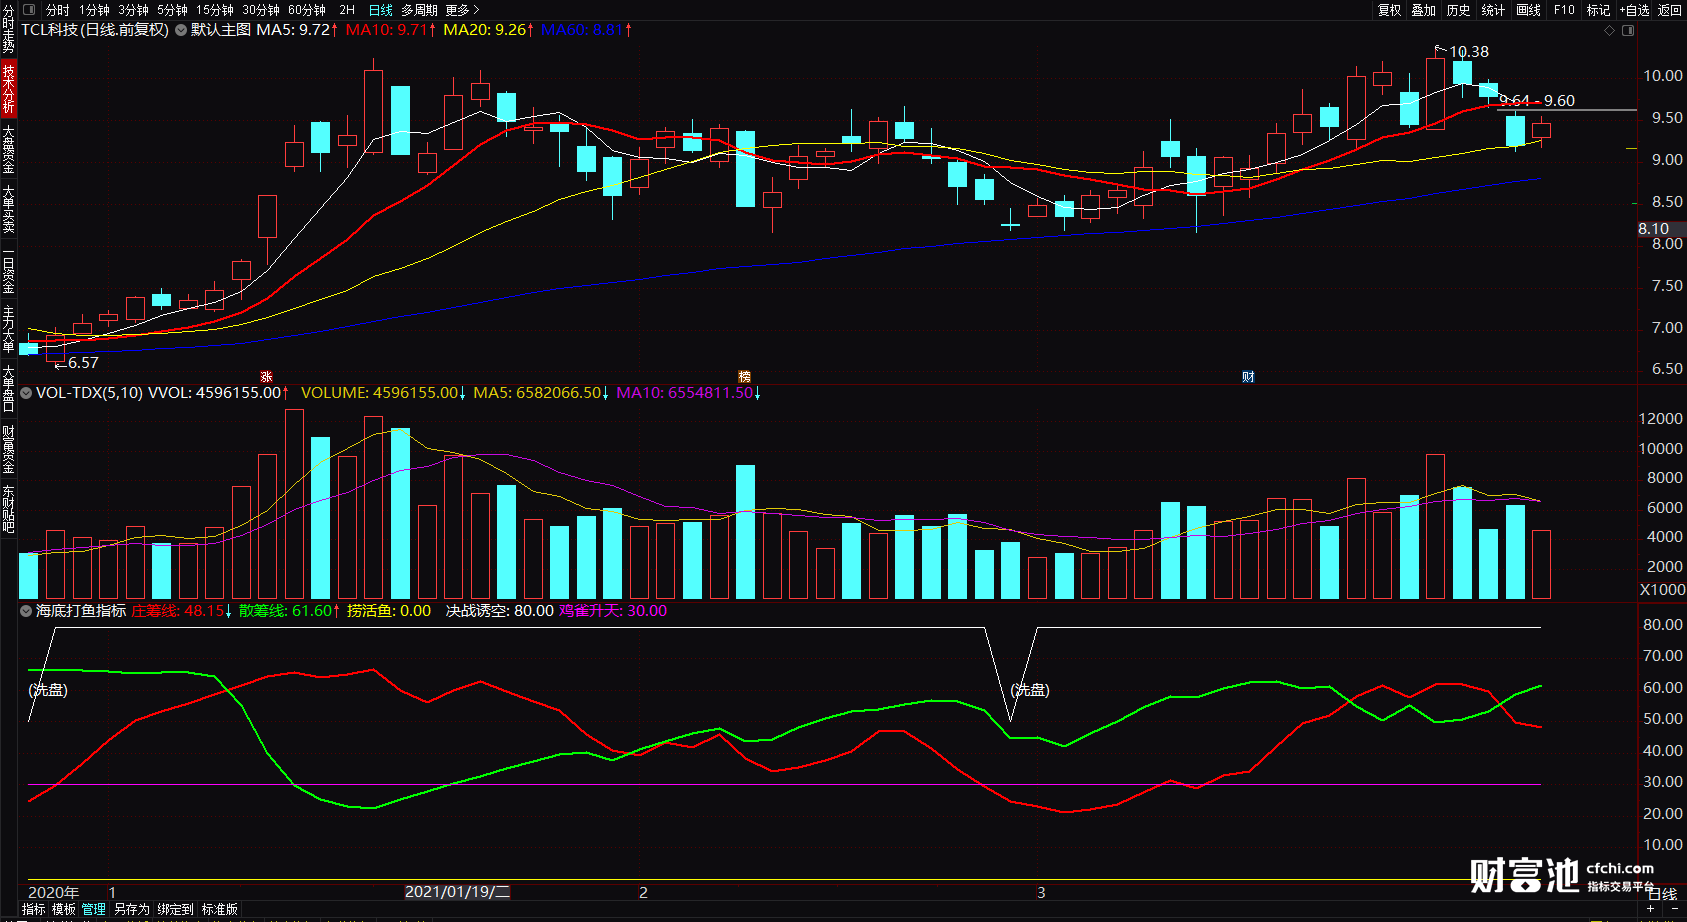Open the 分时走势 sidebar tab
The height and width of the screenshot is (922, 1687).
(8, 30)
